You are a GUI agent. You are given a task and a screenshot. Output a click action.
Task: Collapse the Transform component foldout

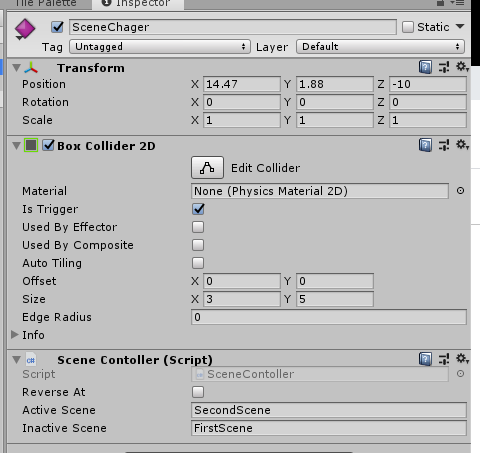[16, 68]
